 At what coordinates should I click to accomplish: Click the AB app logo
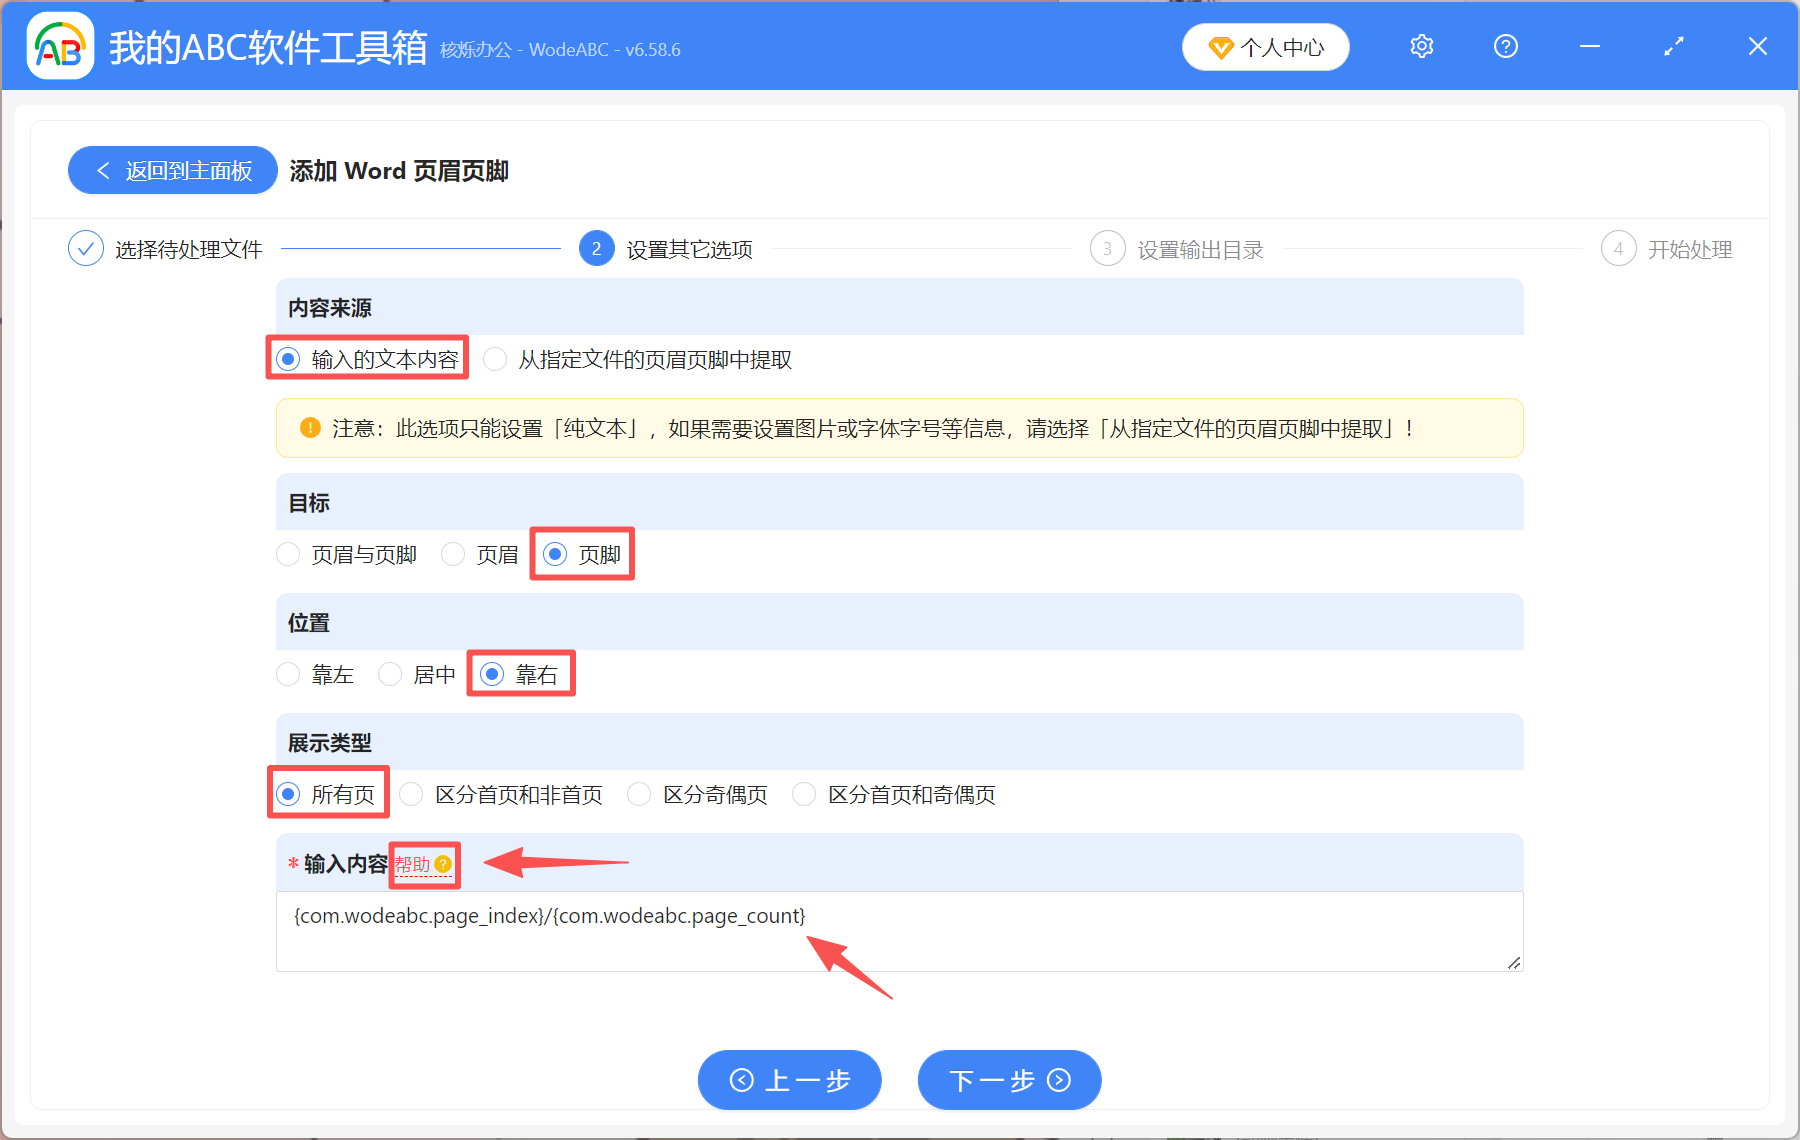coord(60,46)
